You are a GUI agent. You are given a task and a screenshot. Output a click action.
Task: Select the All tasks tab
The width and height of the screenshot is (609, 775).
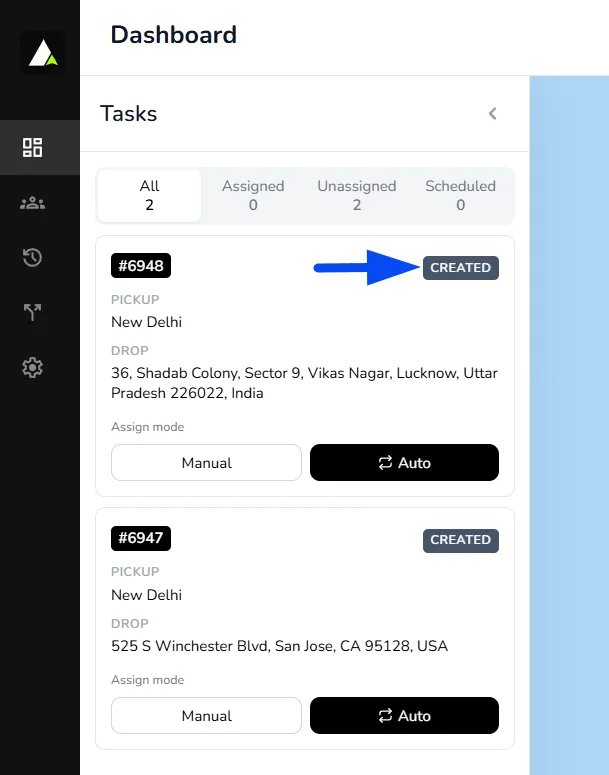pos(149,196)
